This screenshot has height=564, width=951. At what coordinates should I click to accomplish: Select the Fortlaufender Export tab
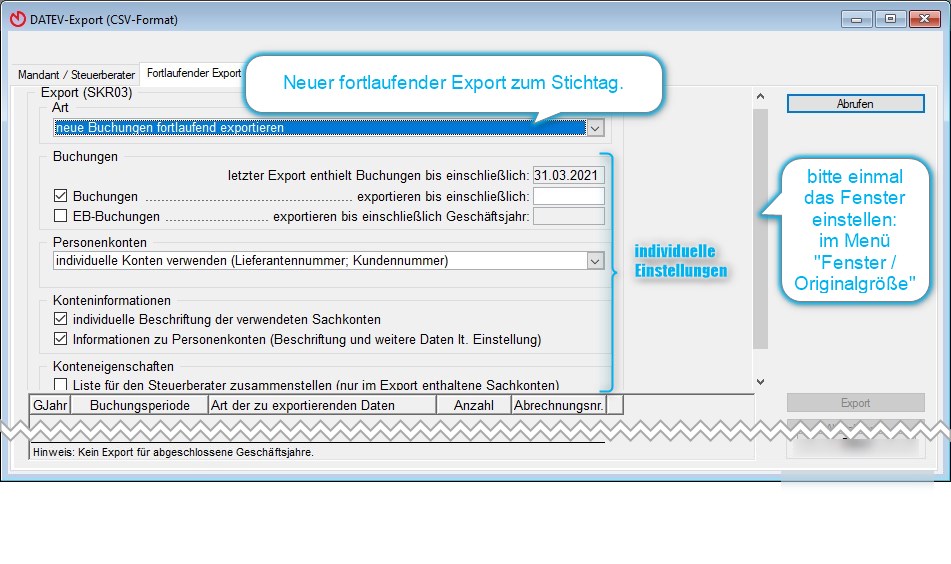(193, 73)
